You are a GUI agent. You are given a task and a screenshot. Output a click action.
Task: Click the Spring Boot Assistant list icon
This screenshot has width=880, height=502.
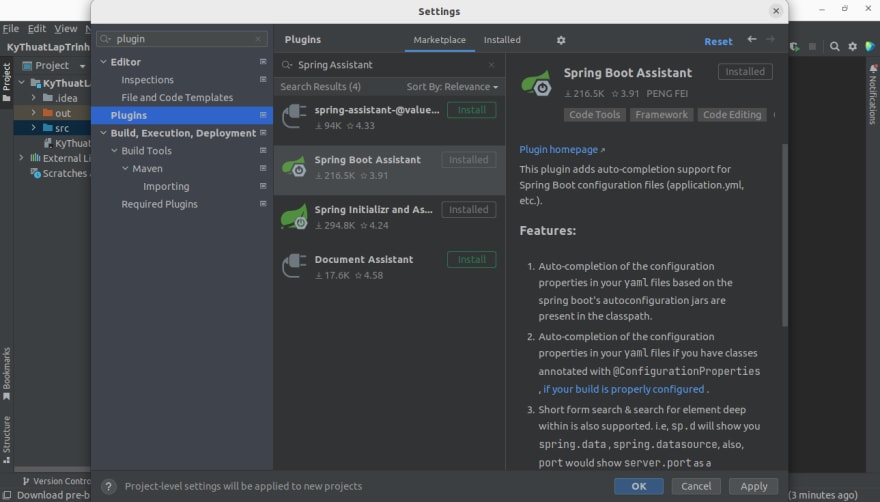(294, 167)
